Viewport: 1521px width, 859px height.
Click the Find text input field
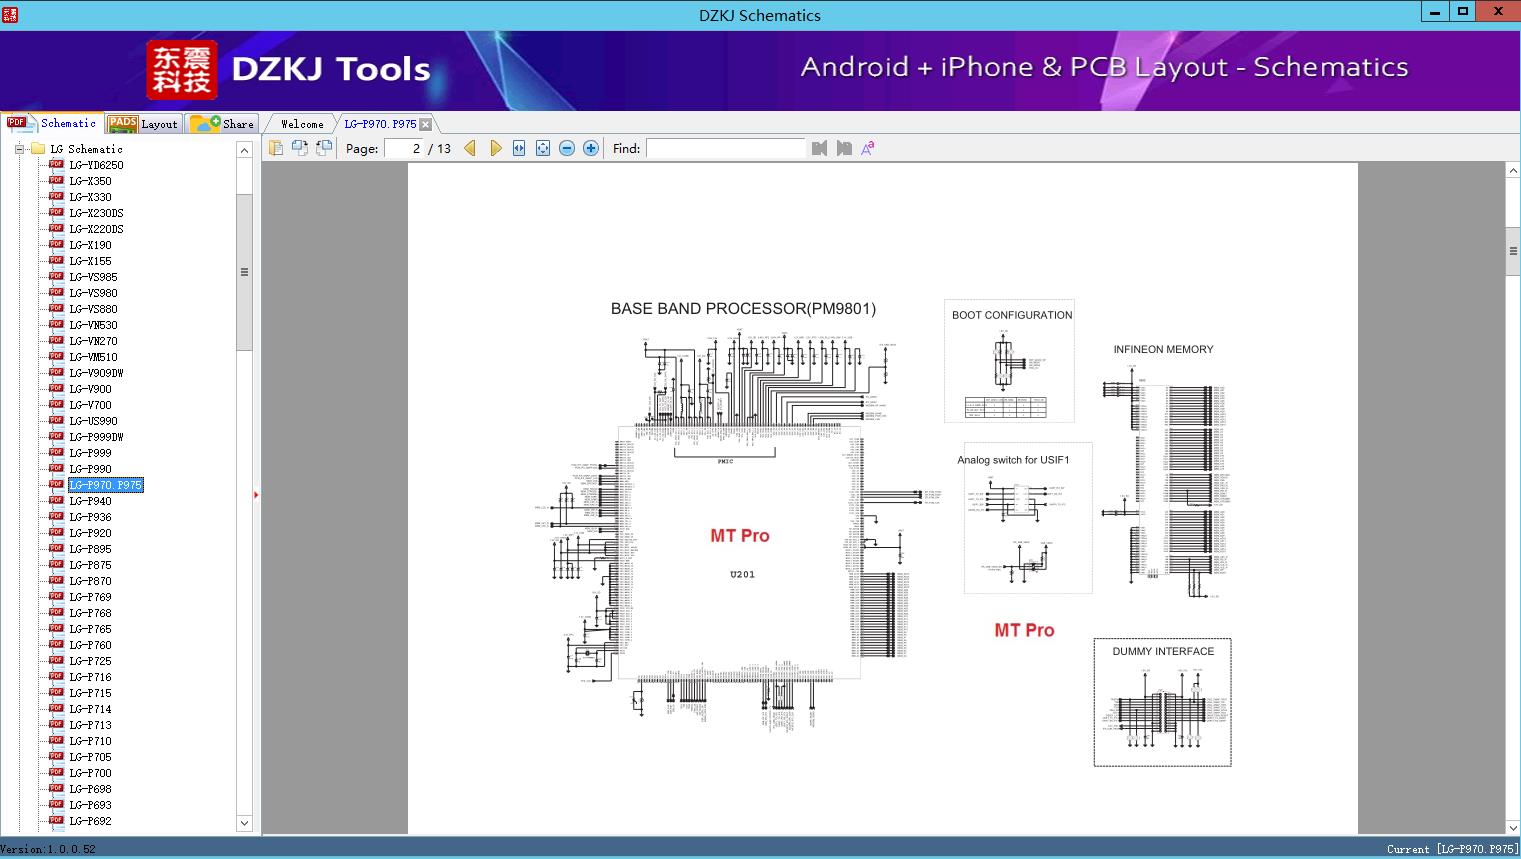(725, 148)
